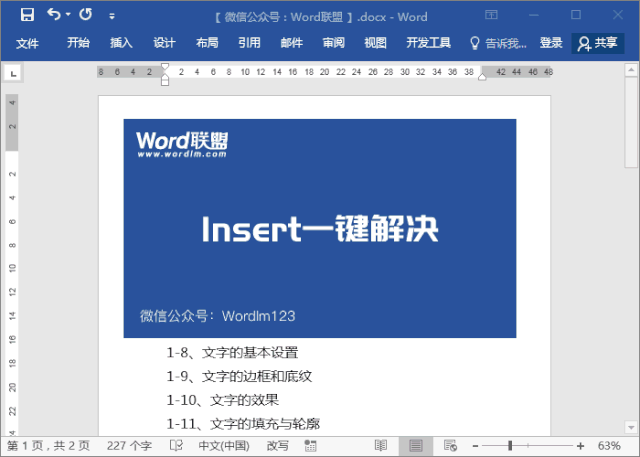The width and height of the screenshot is (640, 457).
Task: Switch to the 插入 tab
Action: (121, 42)
